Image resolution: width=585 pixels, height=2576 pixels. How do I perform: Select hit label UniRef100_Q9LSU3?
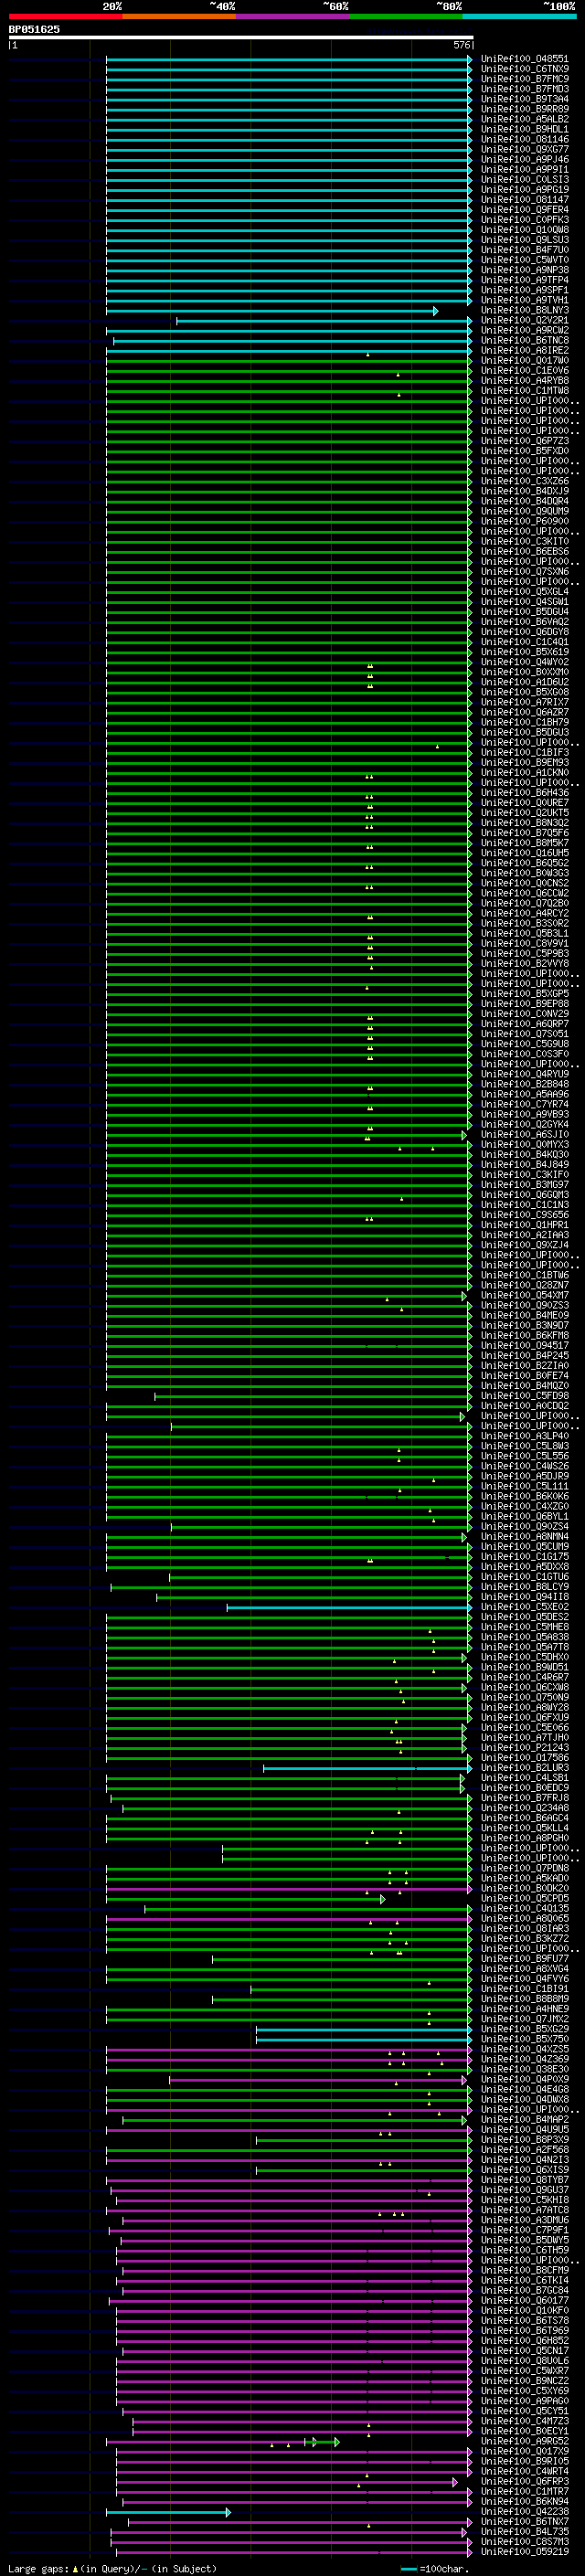(x=524, y=239)
